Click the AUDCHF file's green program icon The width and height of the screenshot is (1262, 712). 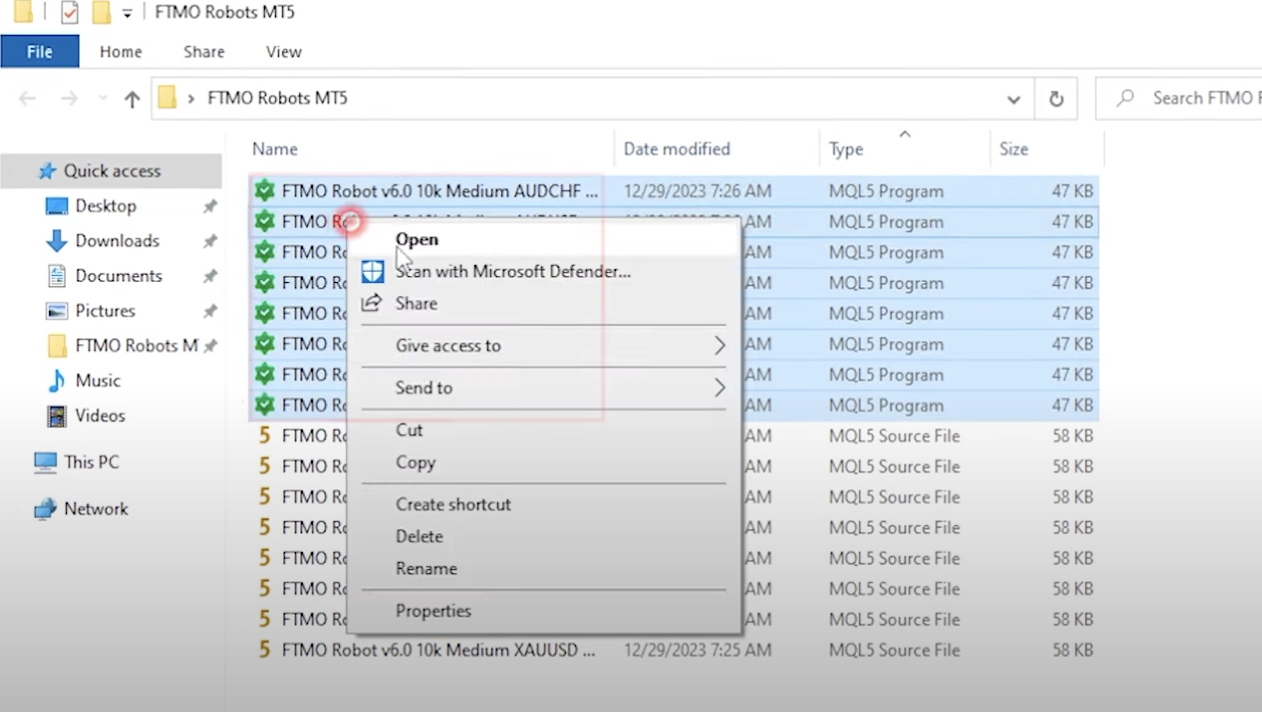click(x=264, y=191)
